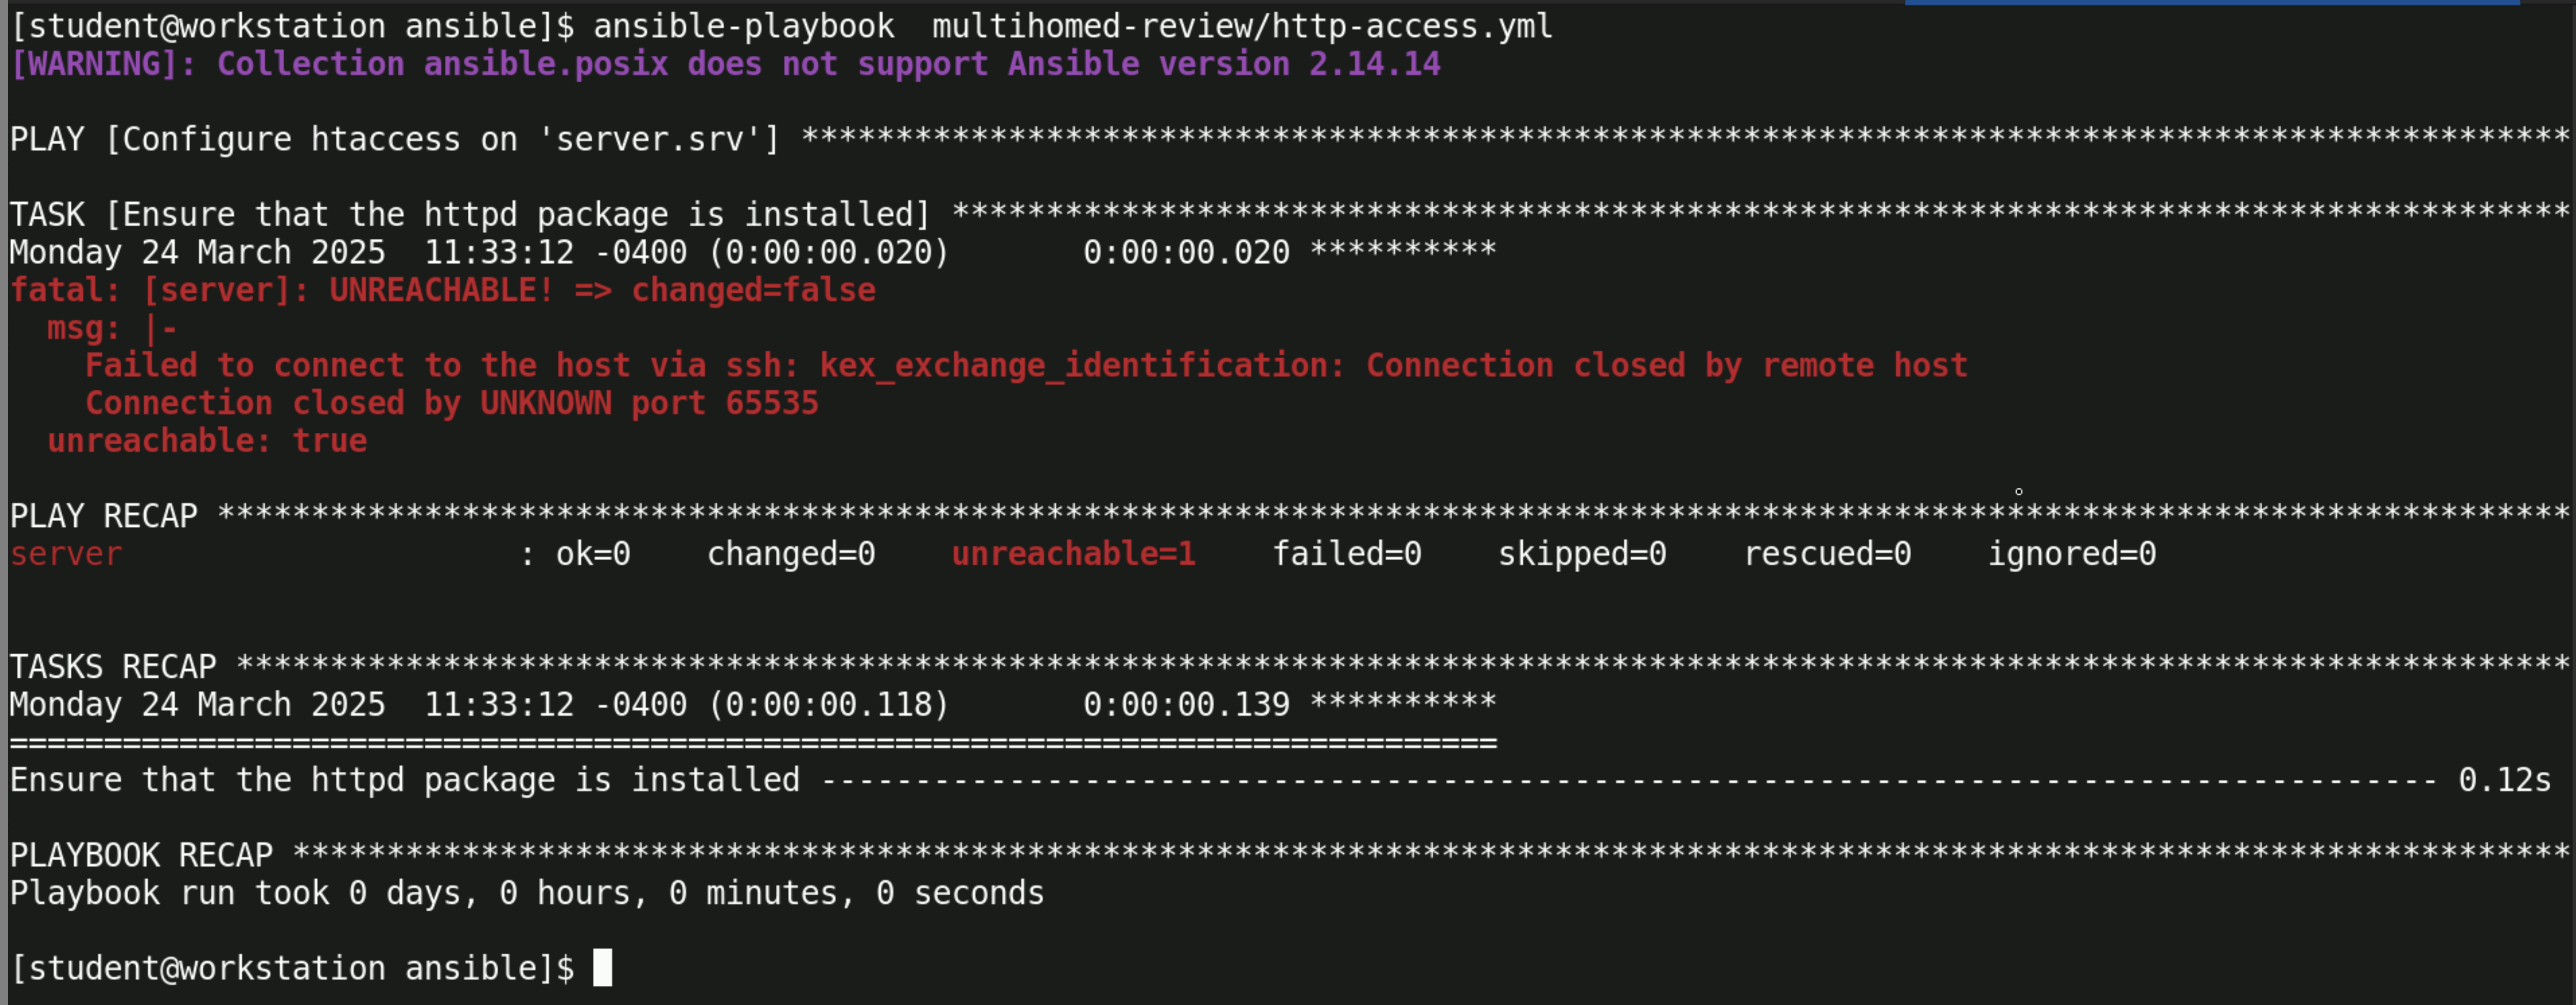Click the TASKS RECAP heading
The height and width of the screenshot is (1005, 2576).
coord(113,667)
